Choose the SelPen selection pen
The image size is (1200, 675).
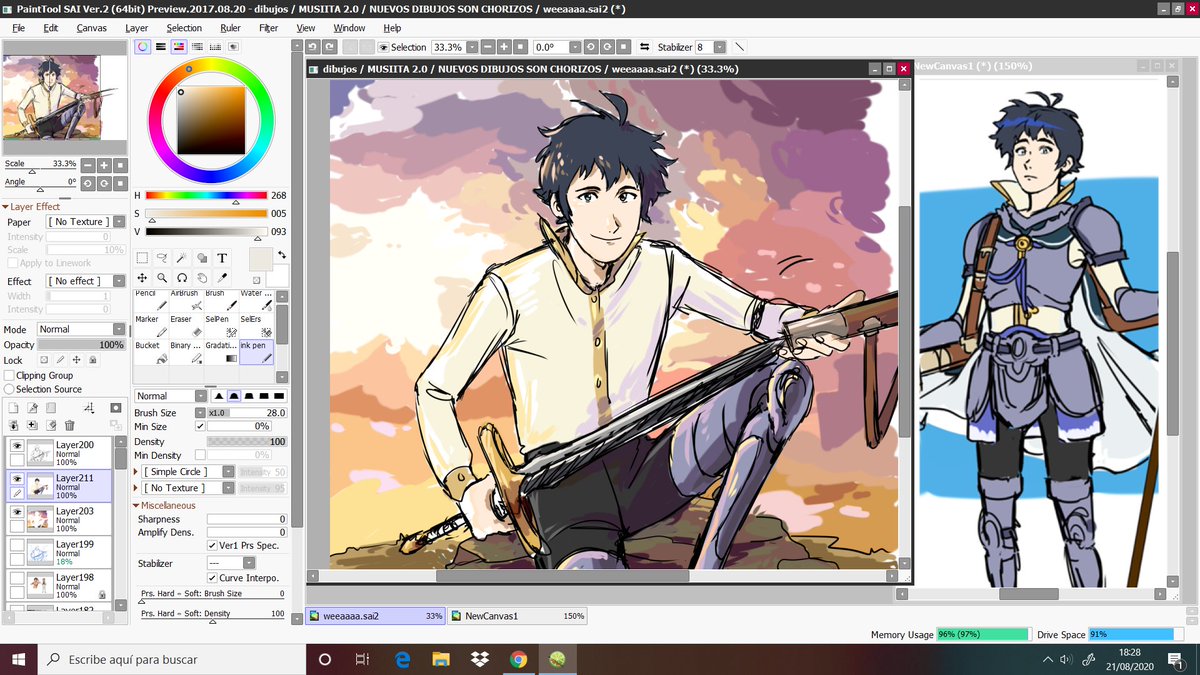click(221, 326)
